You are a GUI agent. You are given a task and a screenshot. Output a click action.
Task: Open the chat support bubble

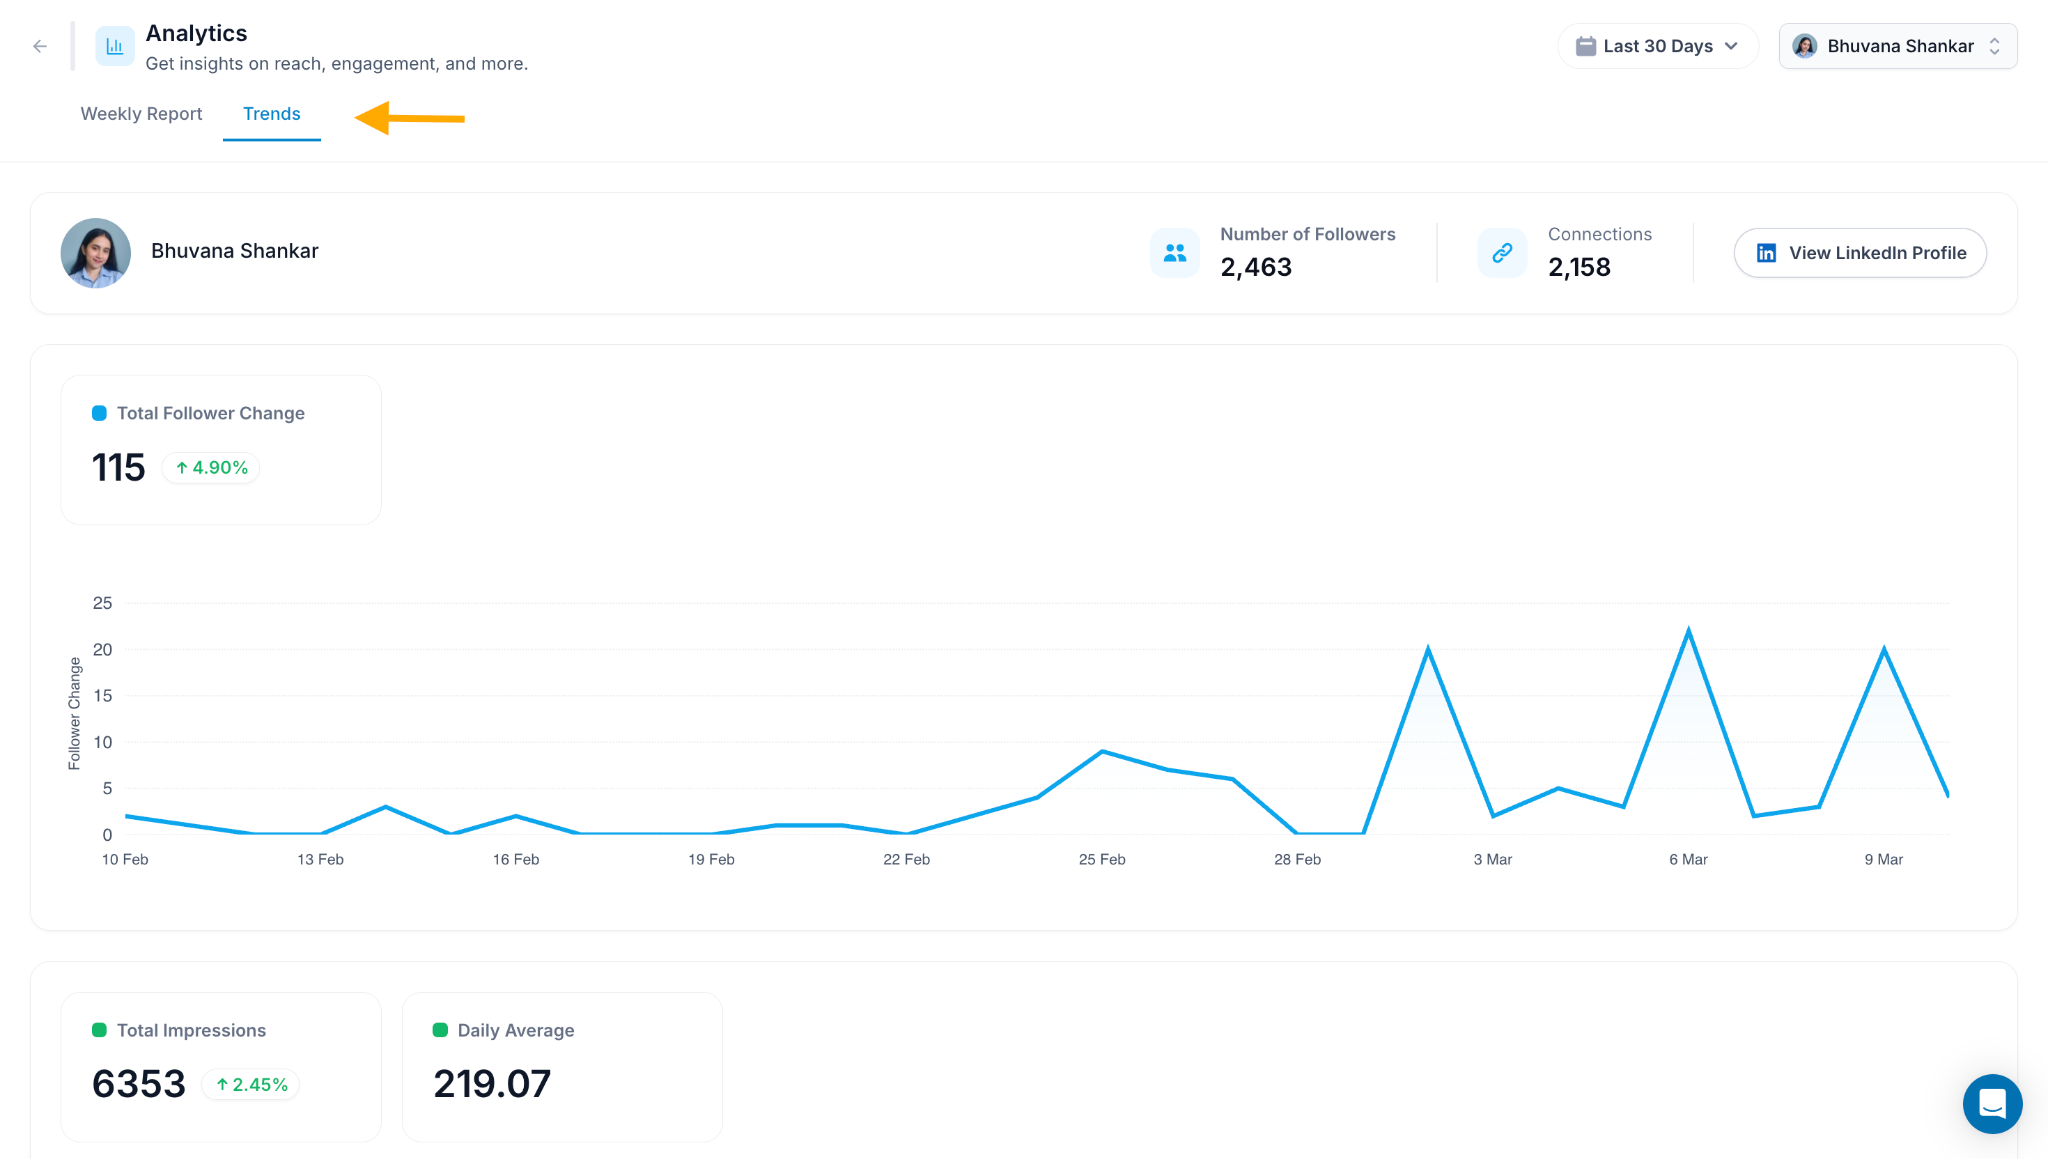tap(1992, 1103)
